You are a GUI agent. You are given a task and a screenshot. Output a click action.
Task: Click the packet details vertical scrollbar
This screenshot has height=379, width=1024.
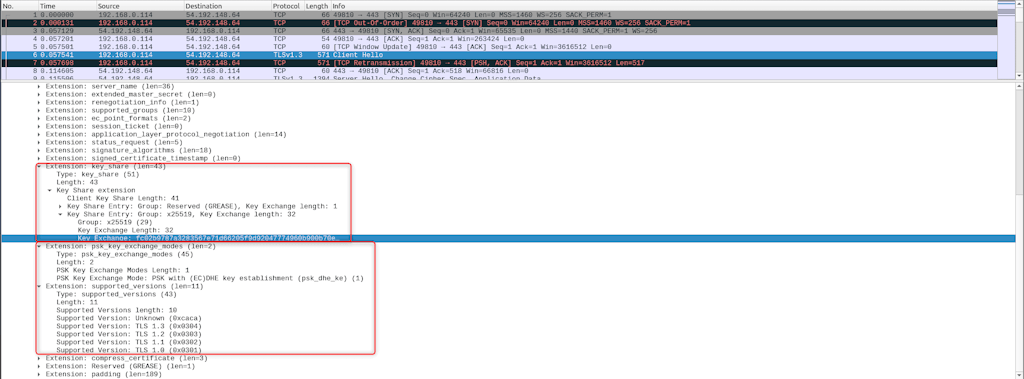pyautogui.click(x=1019, y=229)
